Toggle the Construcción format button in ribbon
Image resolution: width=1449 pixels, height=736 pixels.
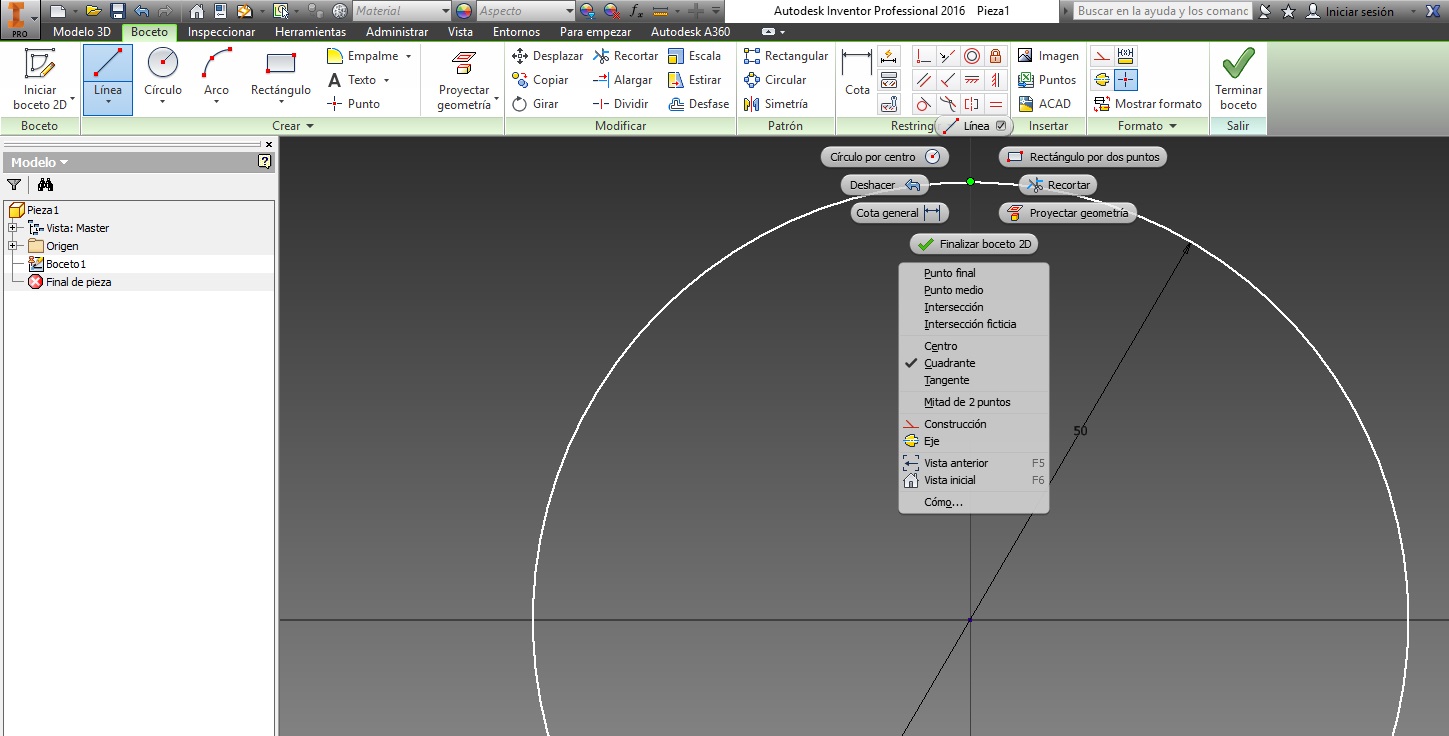click(1102, 56)
